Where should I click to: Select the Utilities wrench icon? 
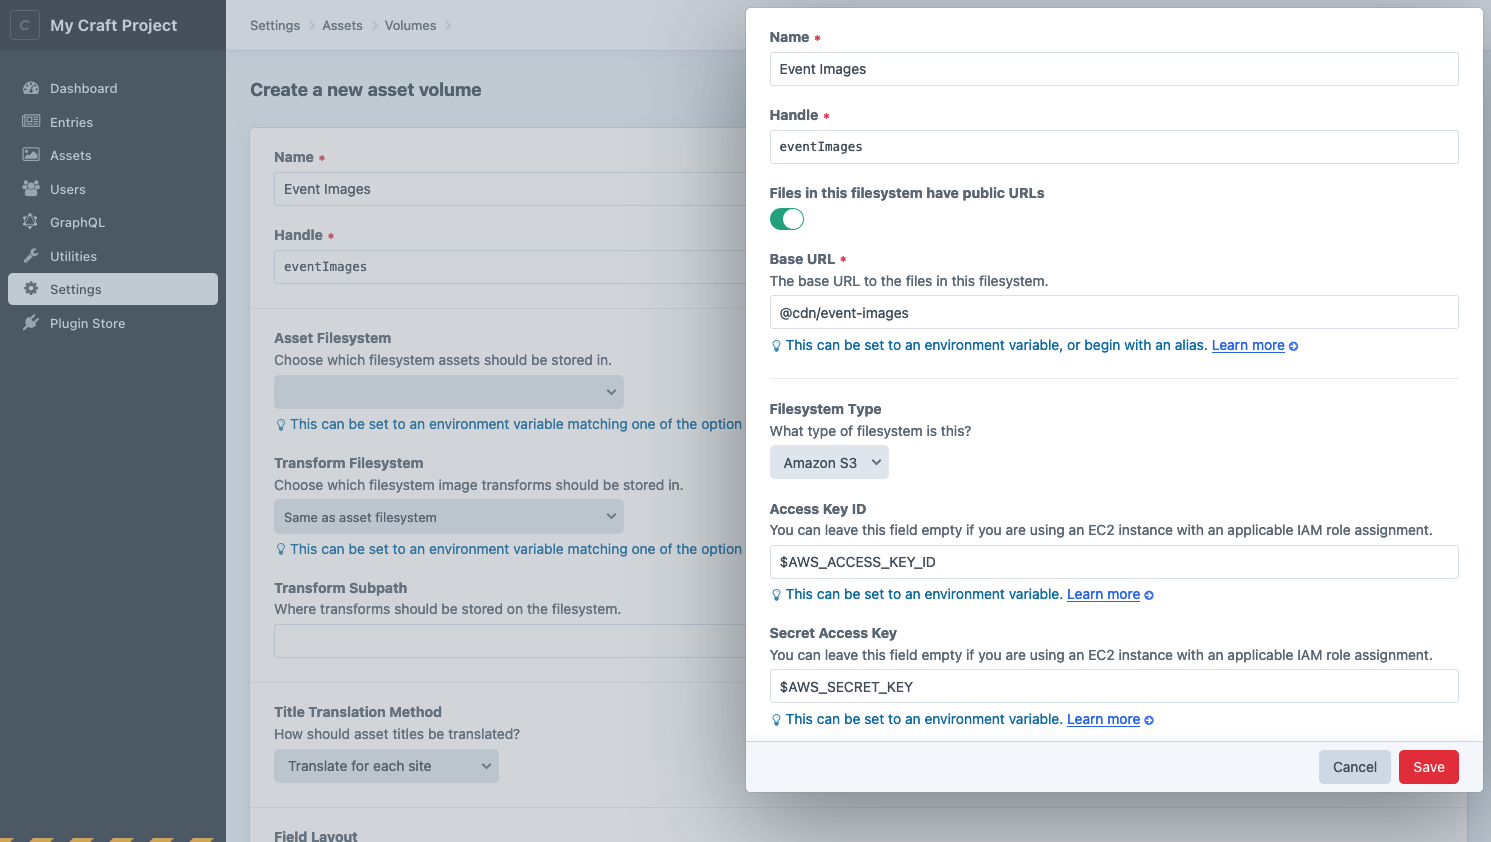tap(33, 255)
